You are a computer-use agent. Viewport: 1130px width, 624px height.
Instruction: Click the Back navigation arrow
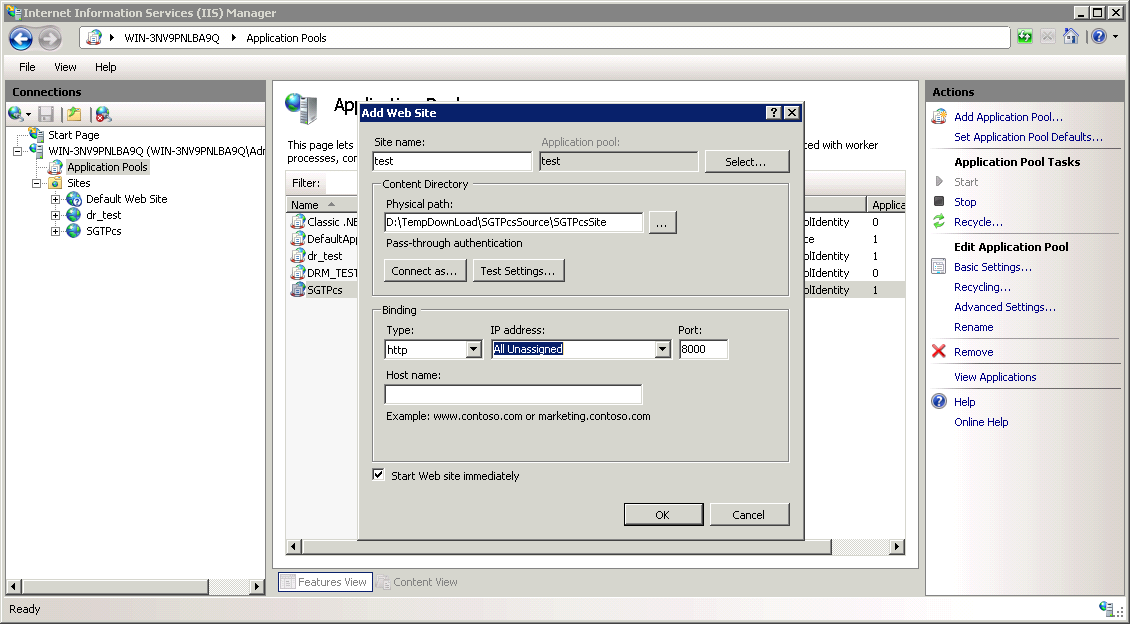coord(21,38)
